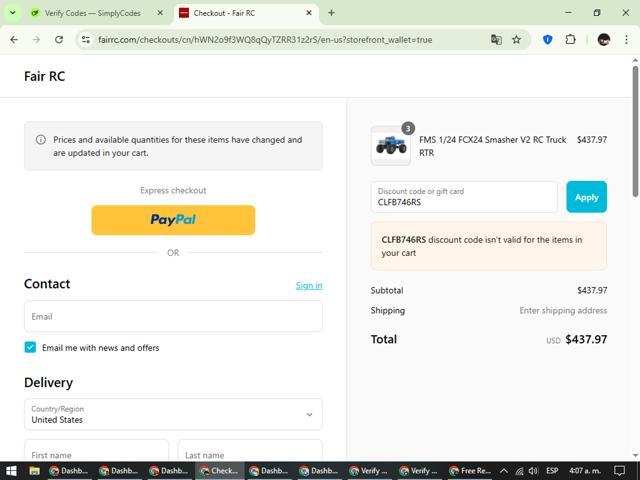
Task: Uncheck Email me with news and offers
Action: 30,347
